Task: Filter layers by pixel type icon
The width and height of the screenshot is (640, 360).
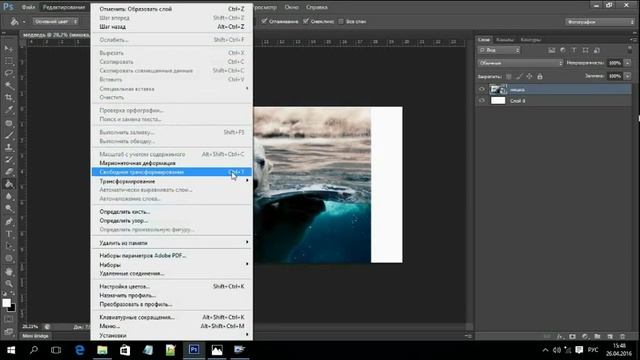Action: (552, 50)
